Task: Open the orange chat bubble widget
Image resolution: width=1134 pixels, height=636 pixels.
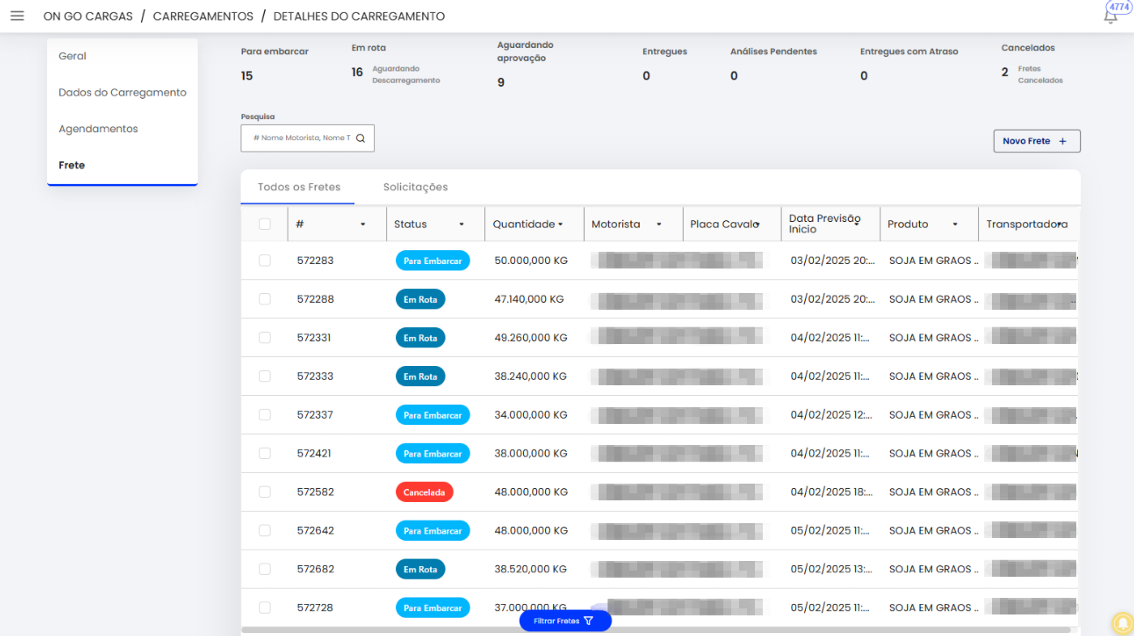Action: [x=1123, y=623]
